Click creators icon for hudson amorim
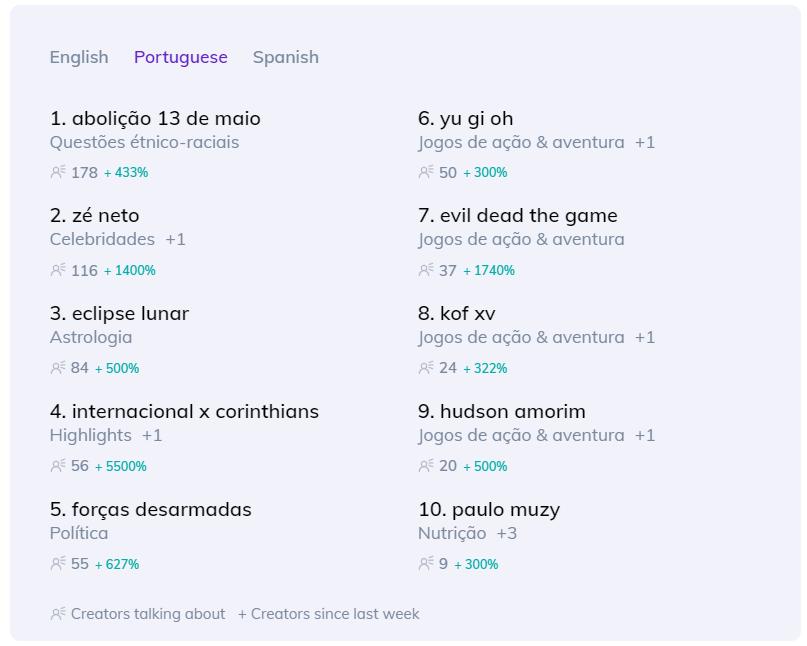The width and height of the screenshot is (807, 646). pyautogui.click(x=426, y=466)
